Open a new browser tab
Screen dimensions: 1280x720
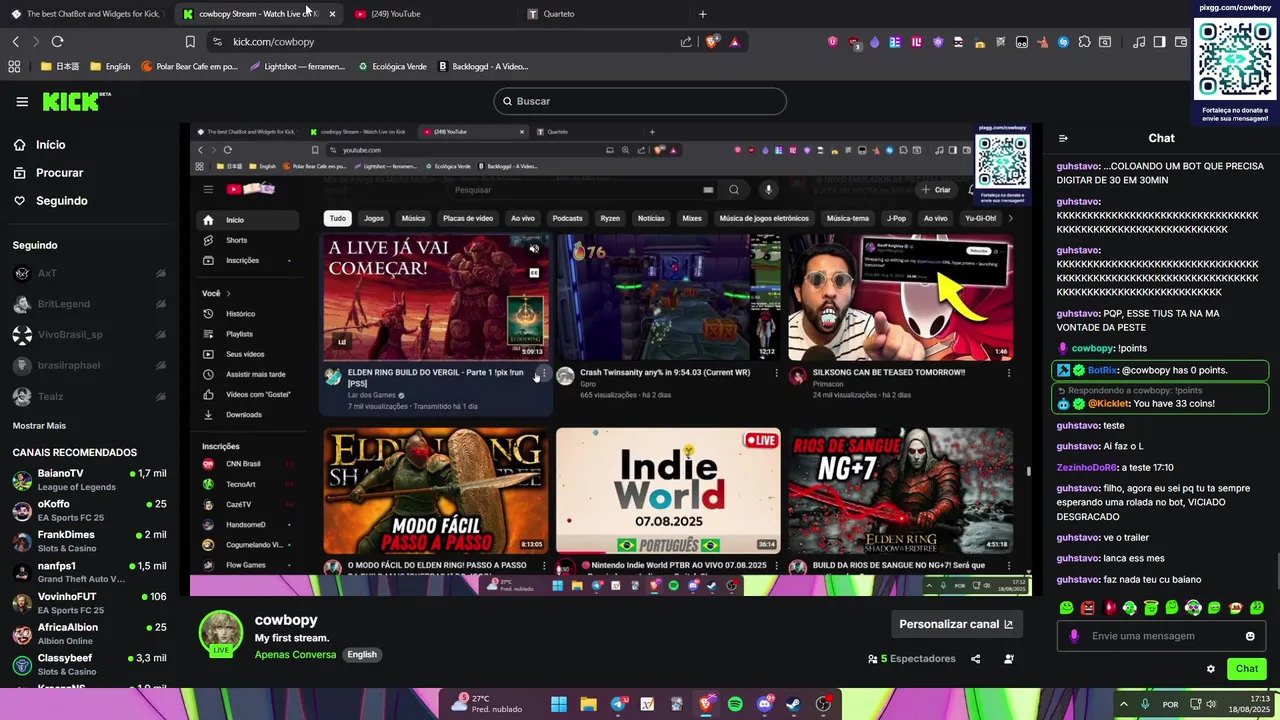coord(702,14)
